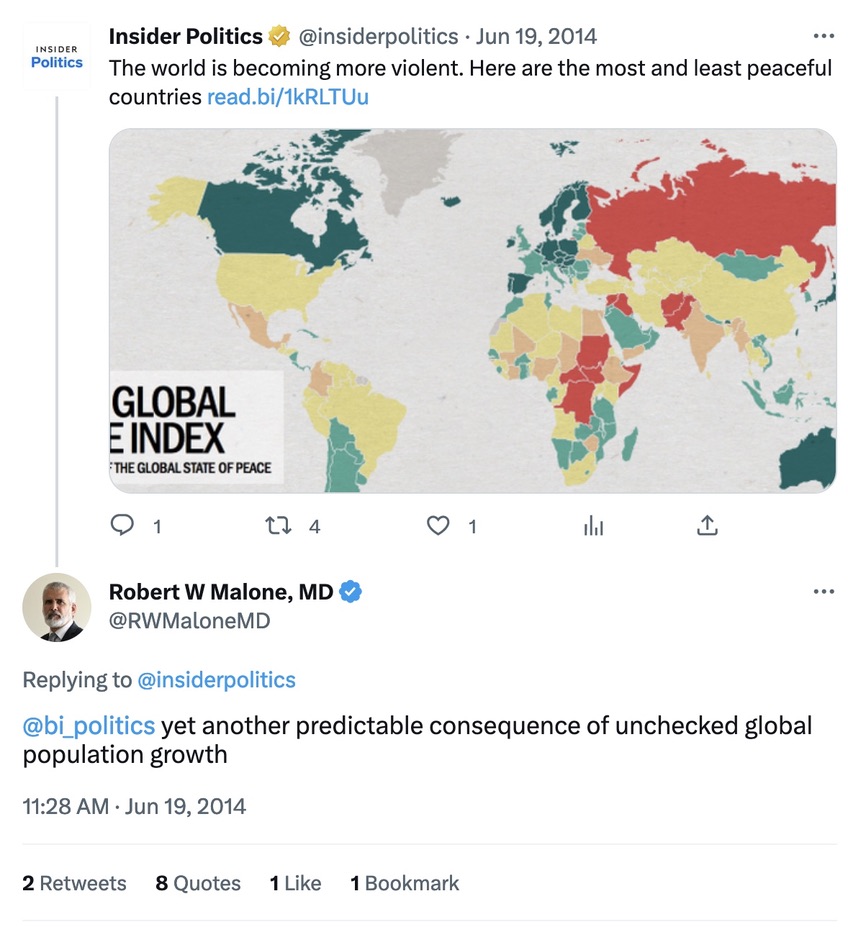View the 2 Retweets list
This screenshot has width=848, height=927.
75,883
